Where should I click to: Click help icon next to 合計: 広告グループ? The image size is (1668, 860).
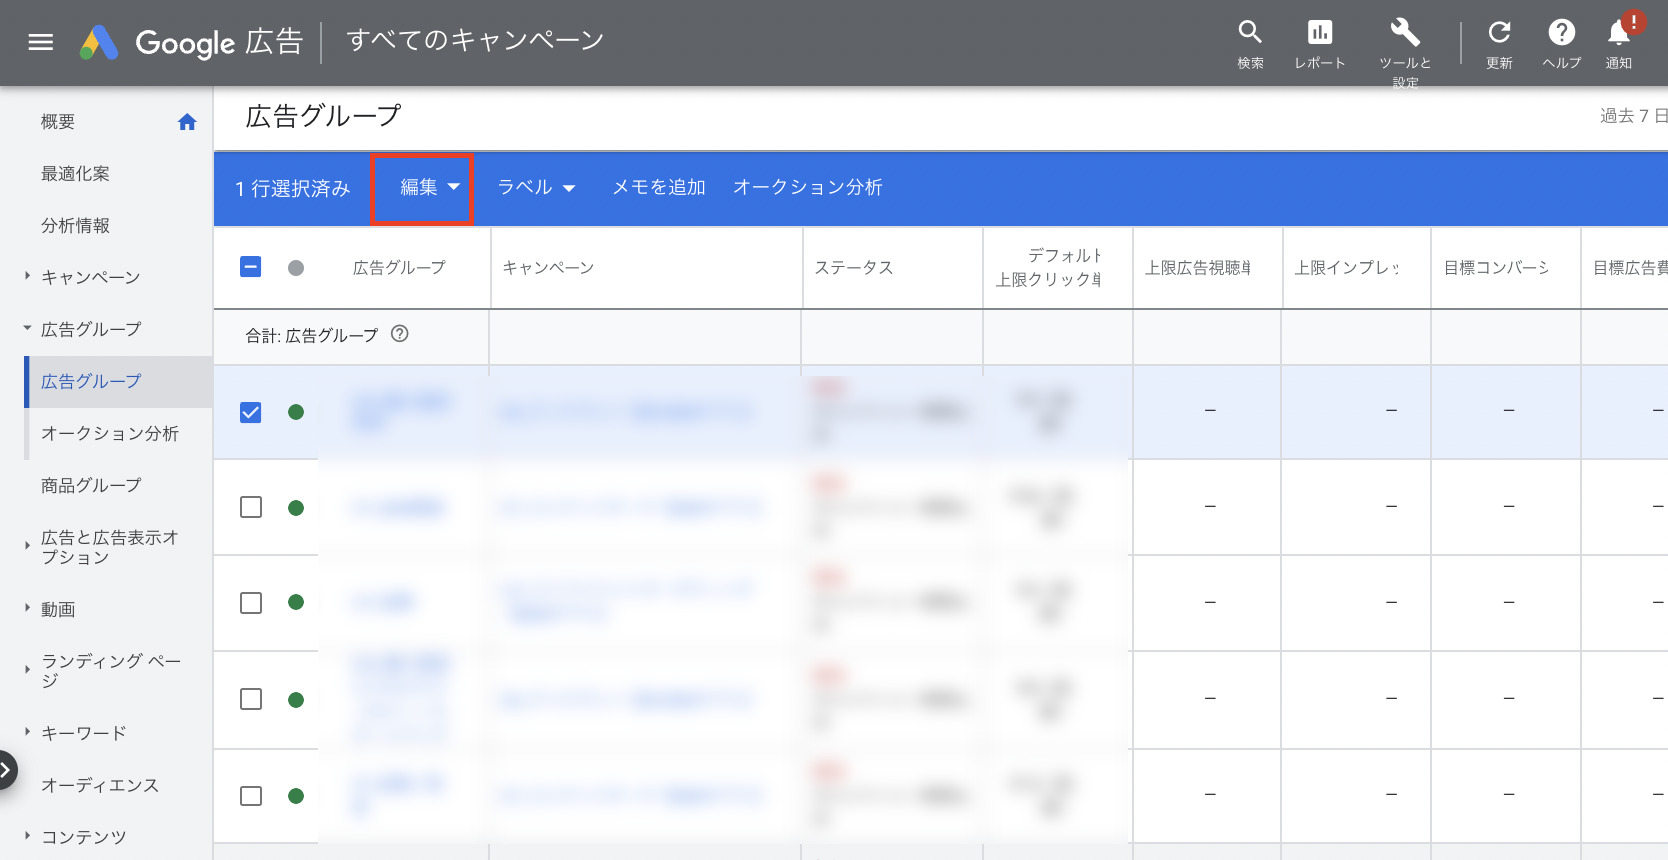click(x=400, y=334)
